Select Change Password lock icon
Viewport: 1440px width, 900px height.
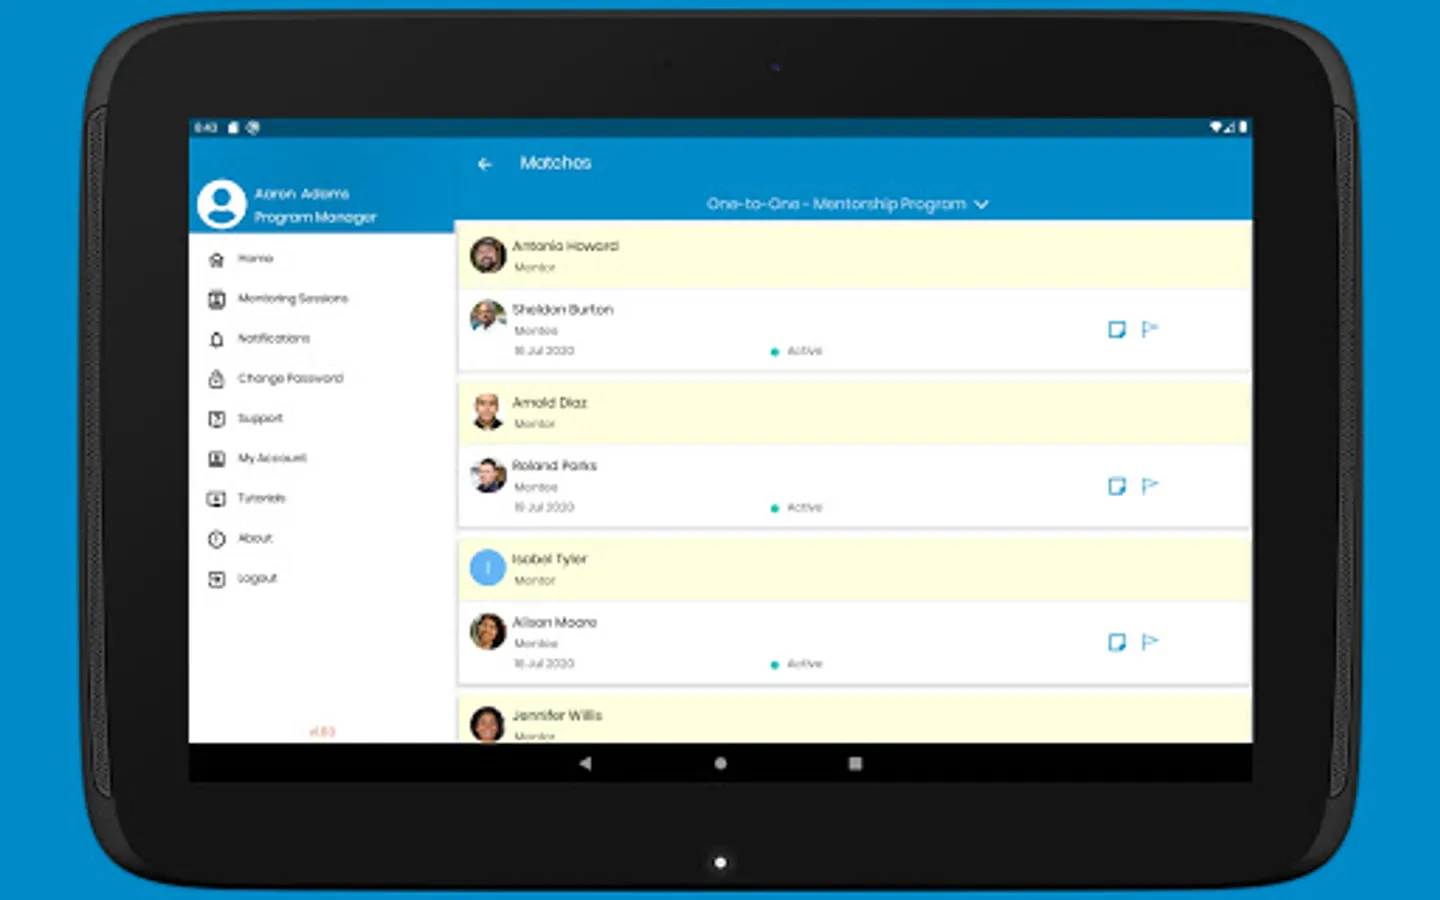coord(218,378)
